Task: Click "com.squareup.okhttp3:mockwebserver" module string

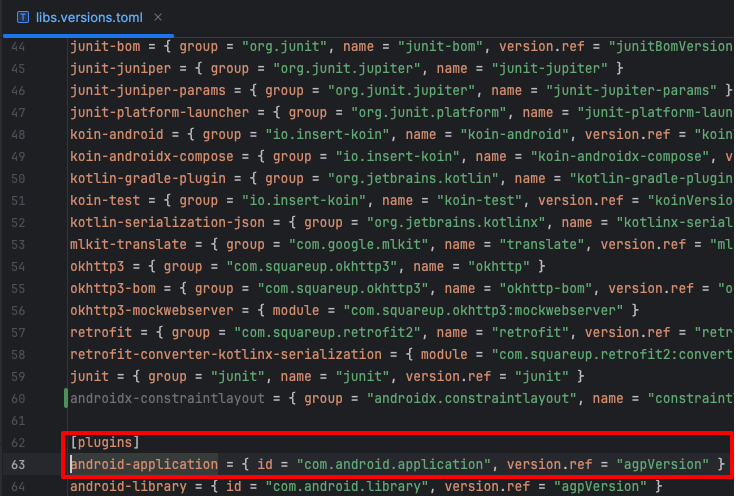Action: 483,311
